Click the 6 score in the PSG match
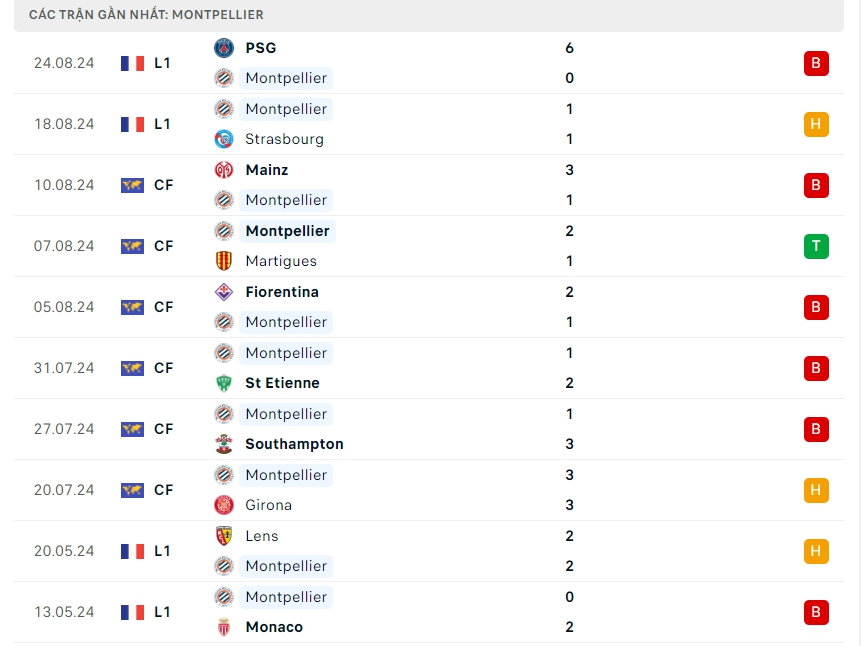Image resolution: width=861 pixels, height=646 pixels. [569, 48]
